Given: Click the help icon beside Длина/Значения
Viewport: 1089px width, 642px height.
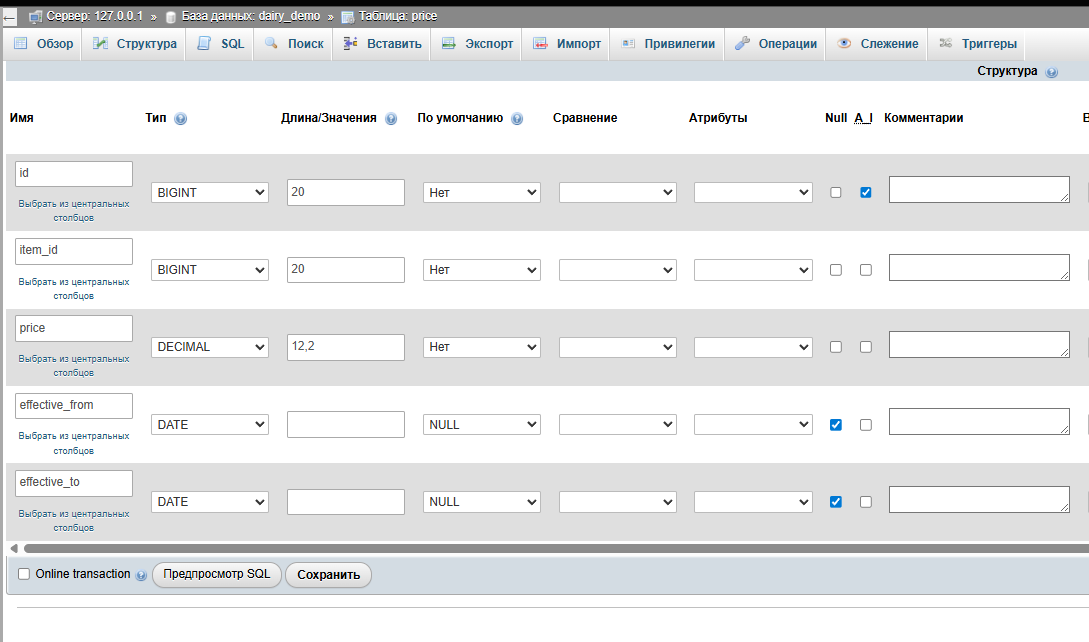Looking at the screenshot, I should 391,118.
